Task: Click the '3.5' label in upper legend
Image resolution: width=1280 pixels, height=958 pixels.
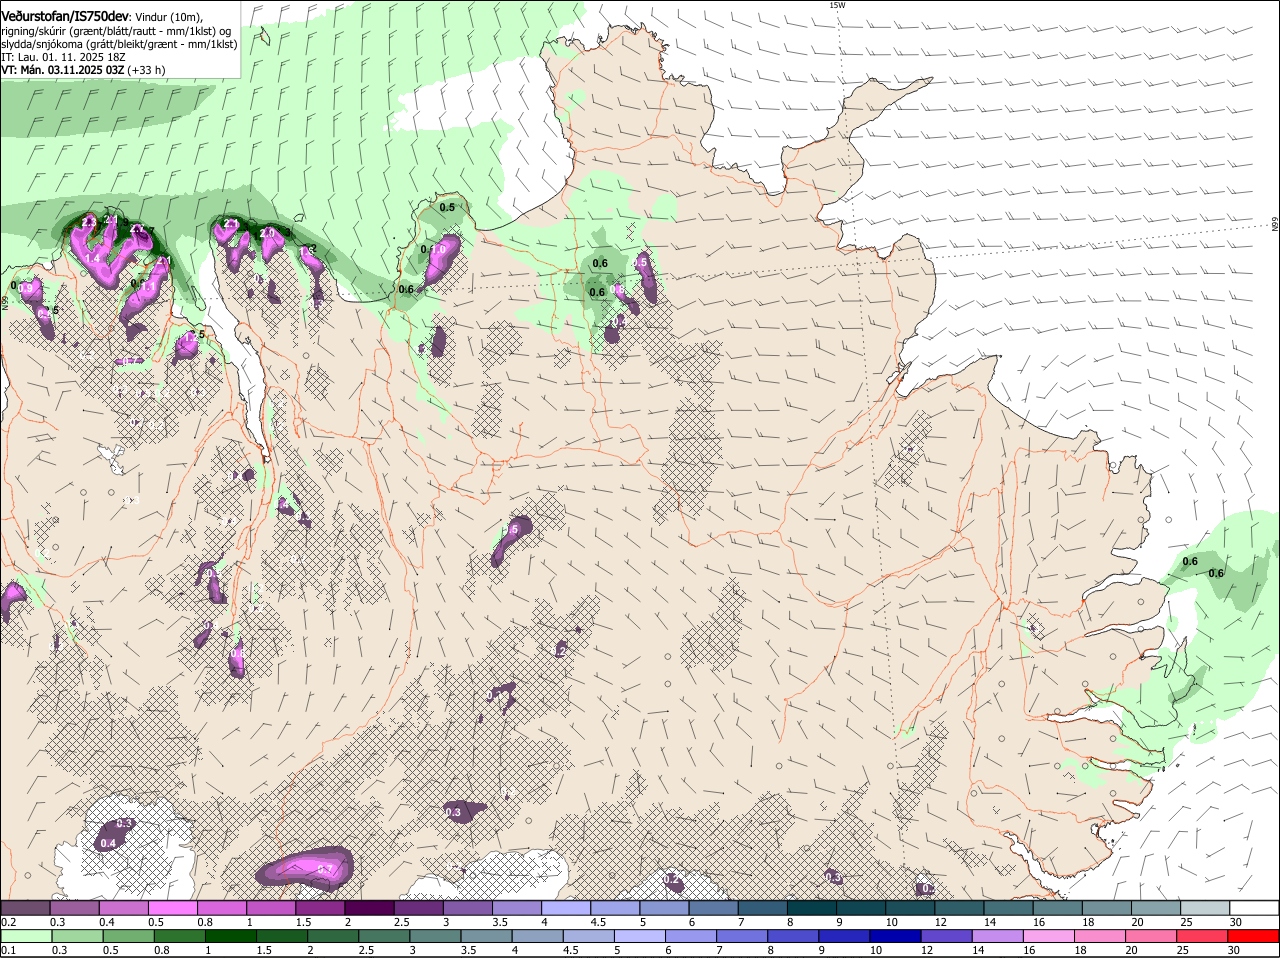Action: coord(500,921)
